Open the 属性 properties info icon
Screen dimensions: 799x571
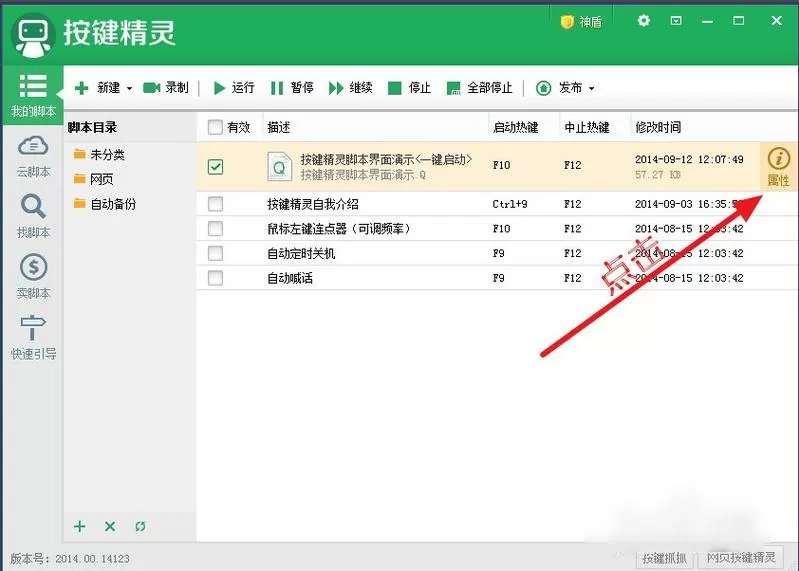(x=778, y=167)
